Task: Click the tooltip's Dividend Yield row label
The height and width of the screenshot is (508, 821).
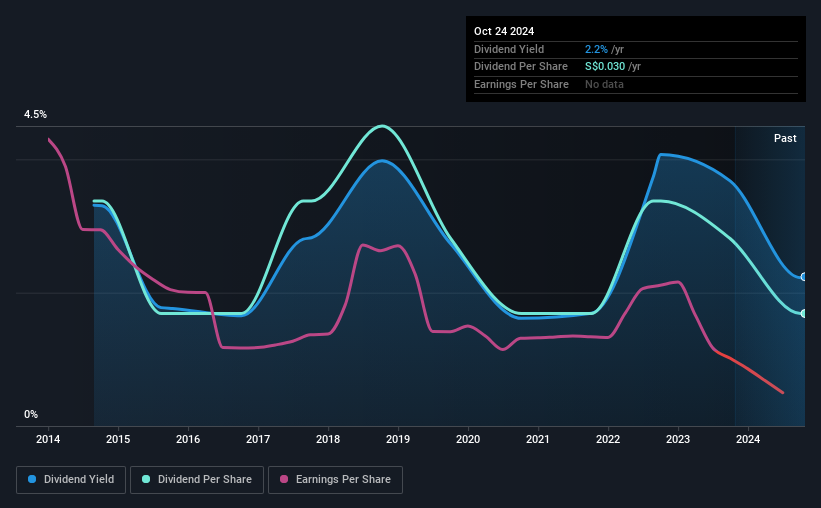Action: (x=509, y=49)
